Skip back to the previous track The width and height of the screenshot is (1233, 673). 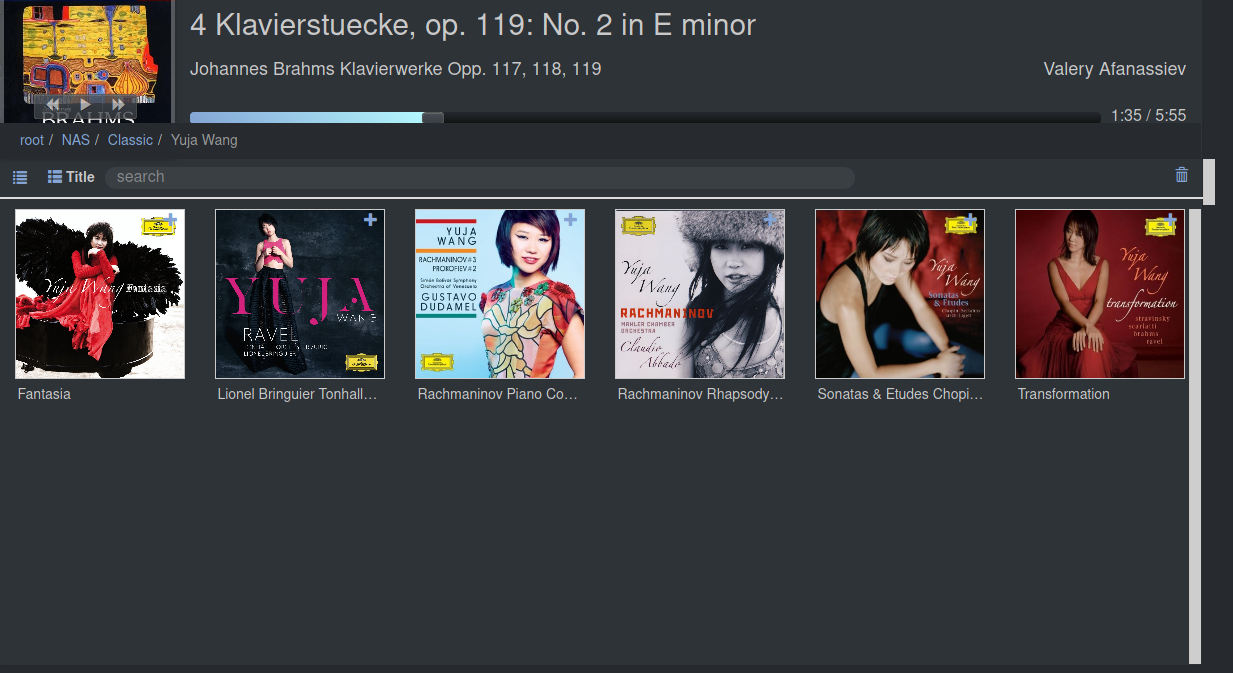click(x=53, y=104)
